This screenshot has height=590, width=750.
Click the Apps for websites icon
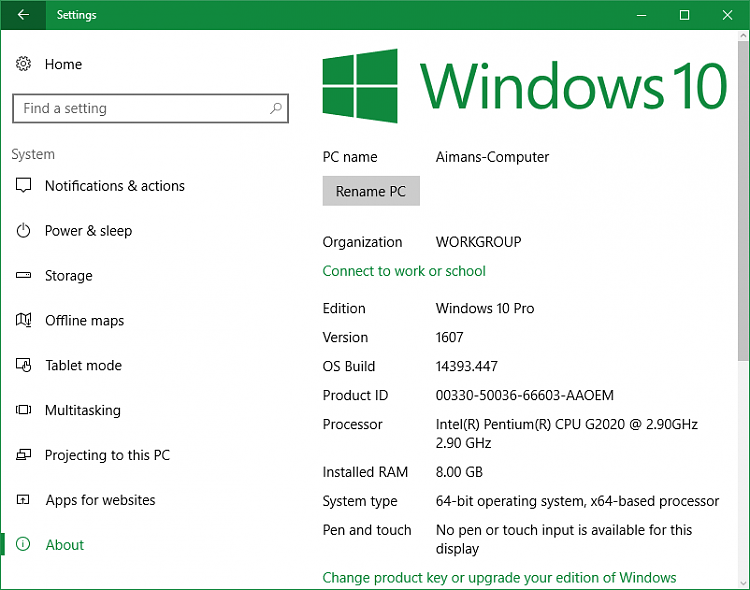click(23, 500)
